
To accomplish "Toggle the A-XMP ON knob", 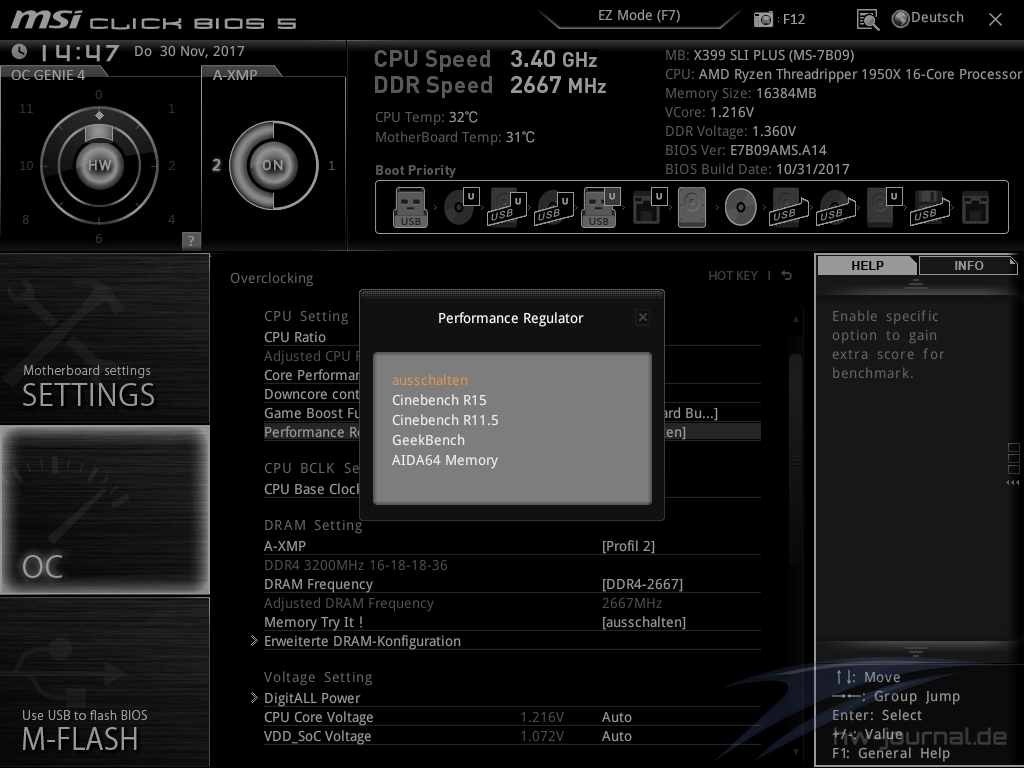I will click(273, 165).
